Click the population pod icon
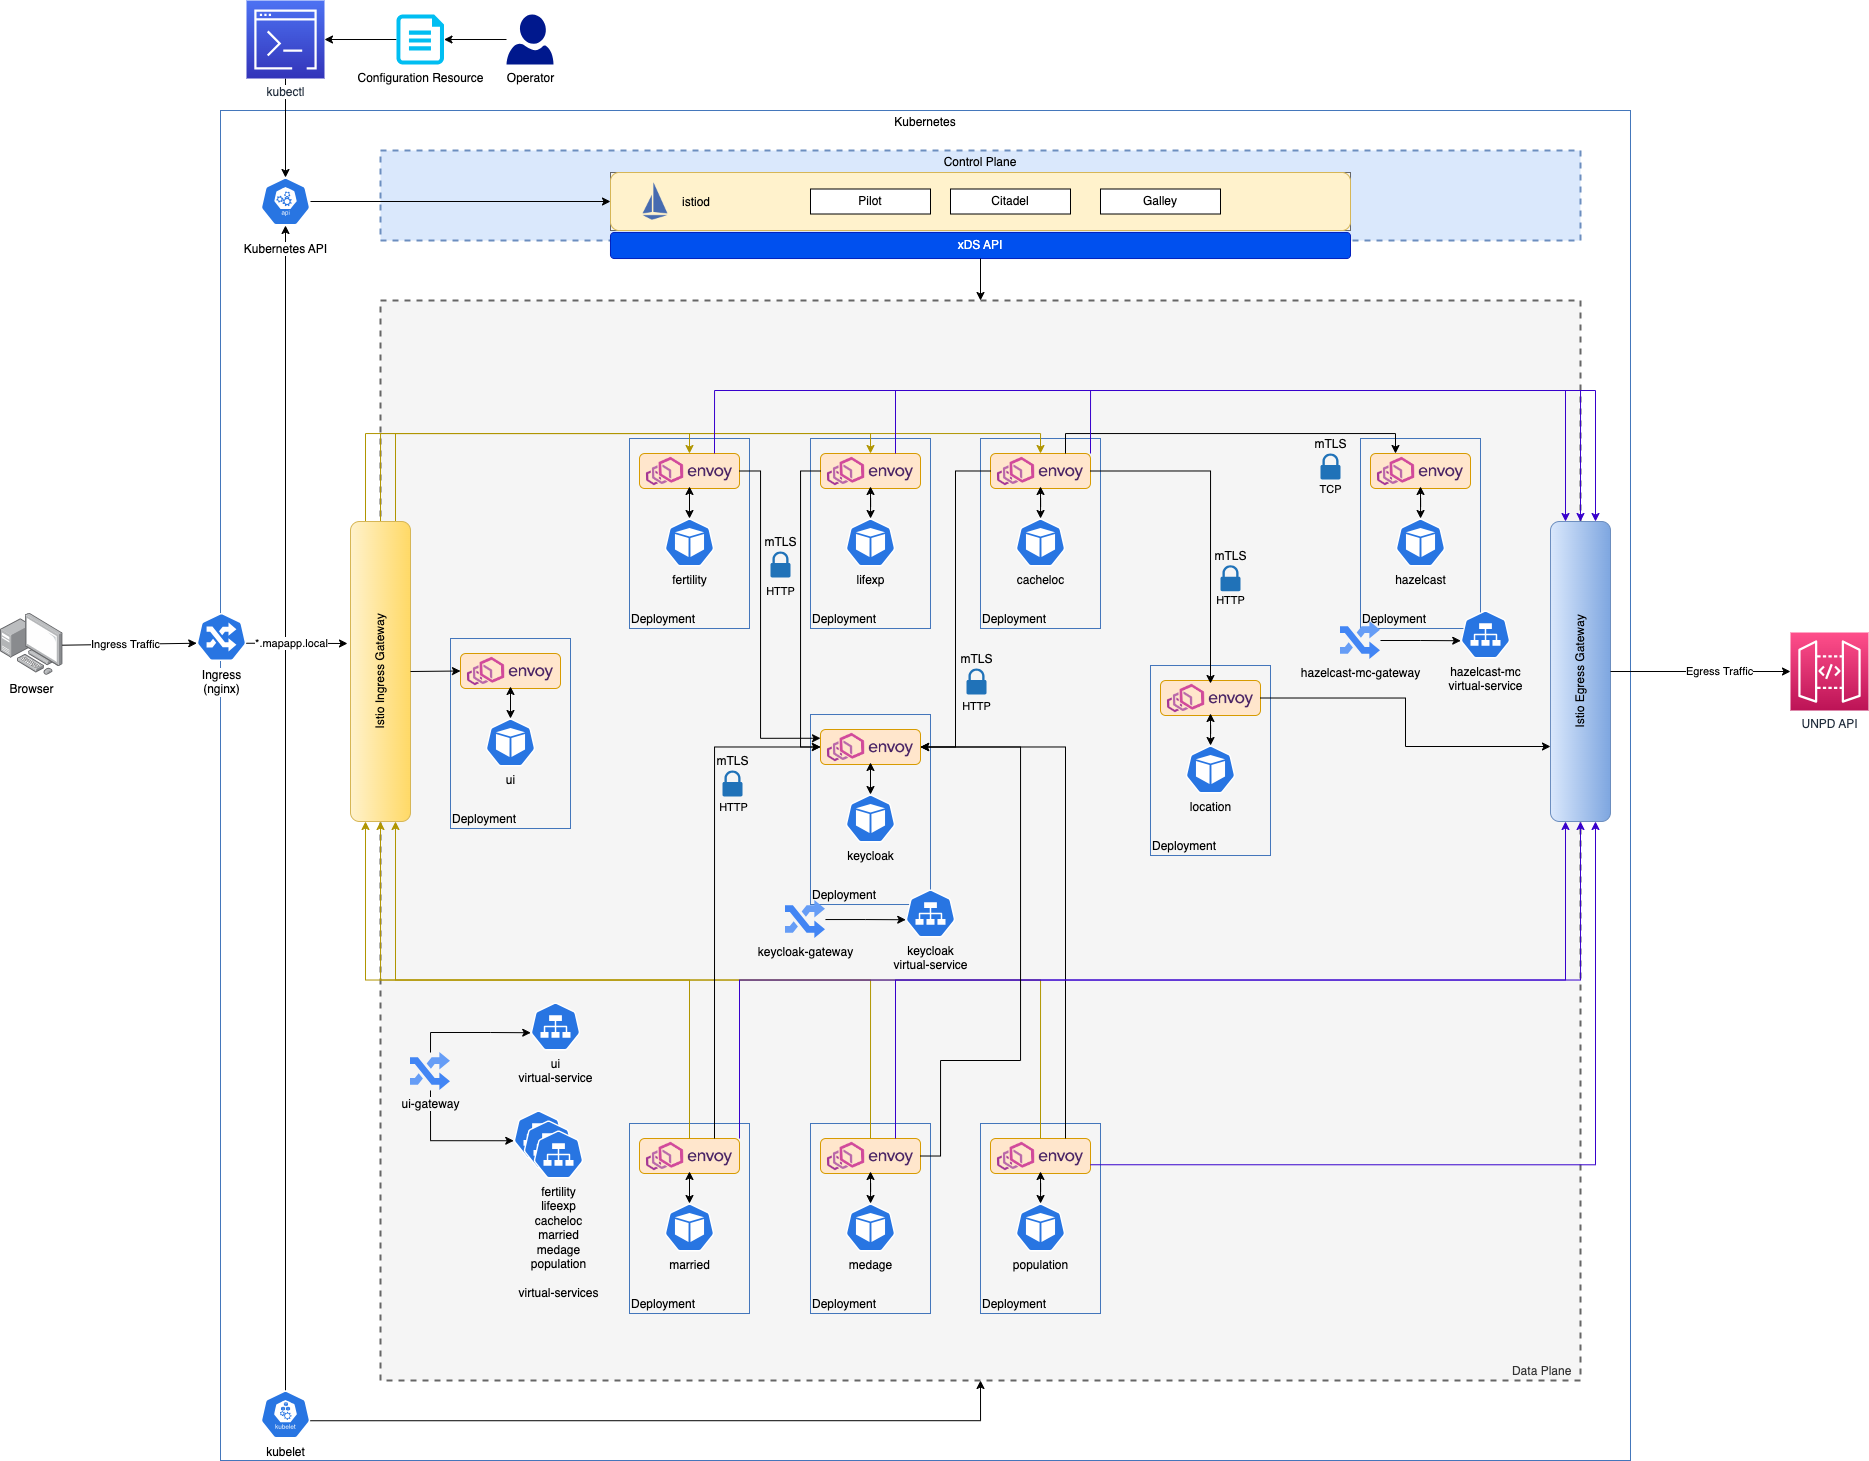The image size is (1869, 1461). (x=1040, y=1228)
